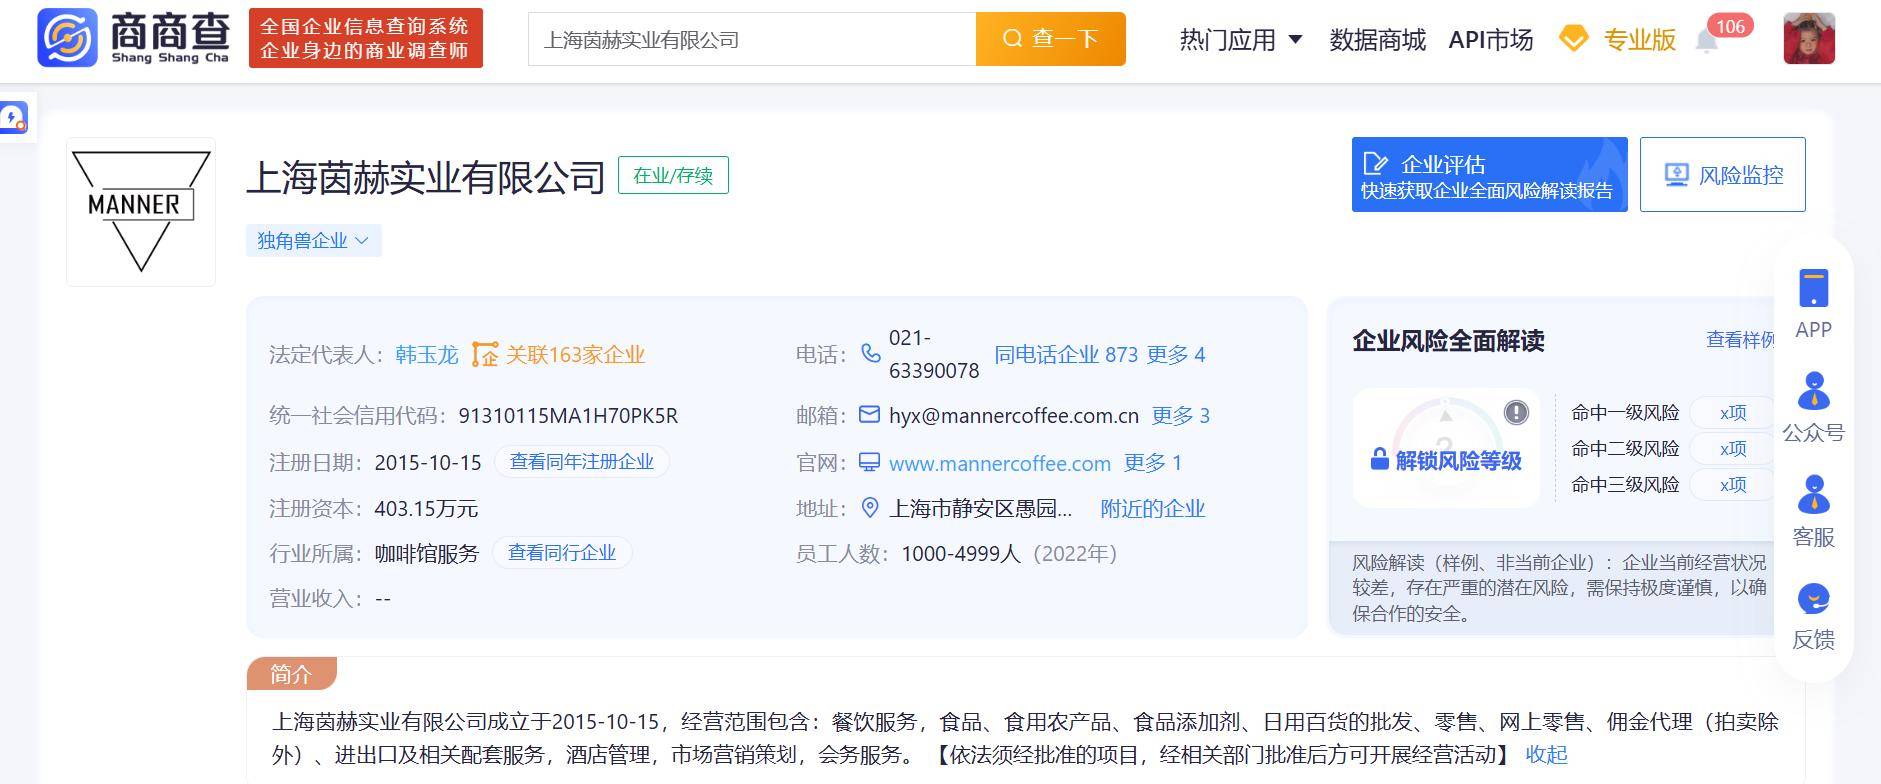This screenshot has width=1881, height=784.
Task: Click the 风险监控 button
Action: (x=1722, y=175)
